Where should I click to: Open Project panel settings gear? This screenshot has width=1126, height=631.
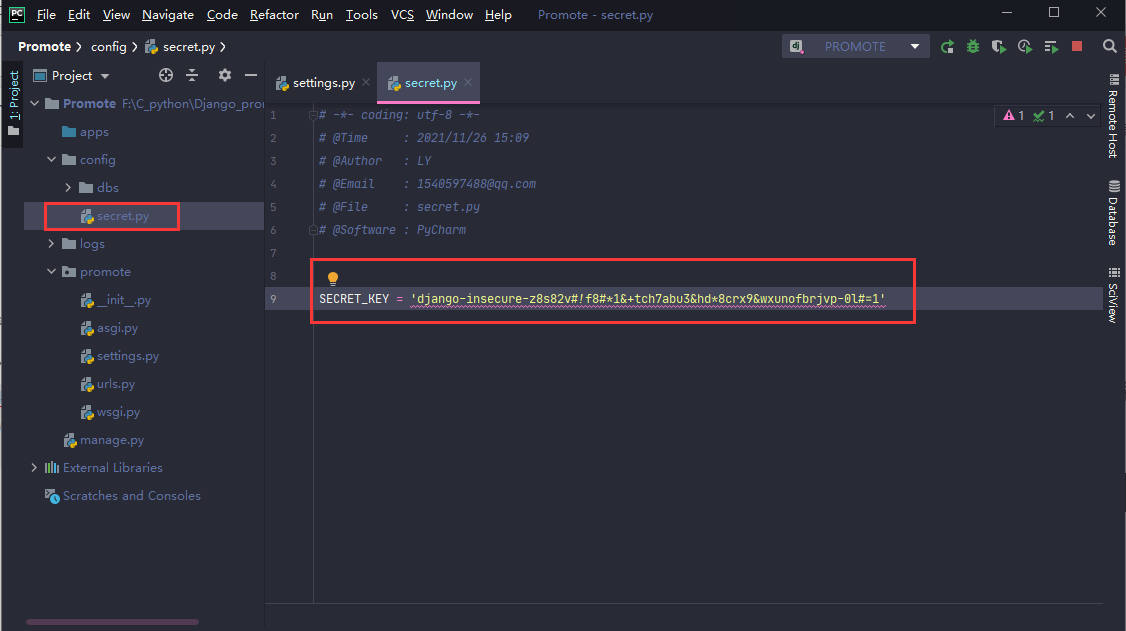(225, 75)
